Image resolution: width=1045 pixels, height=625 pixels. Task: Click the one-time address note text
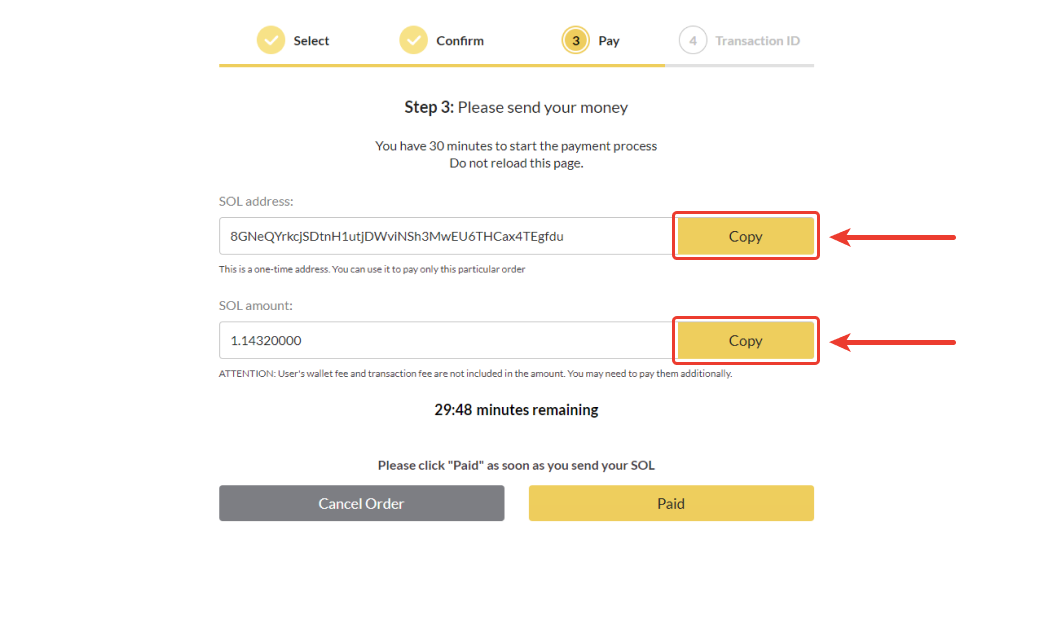coord(372,269)
